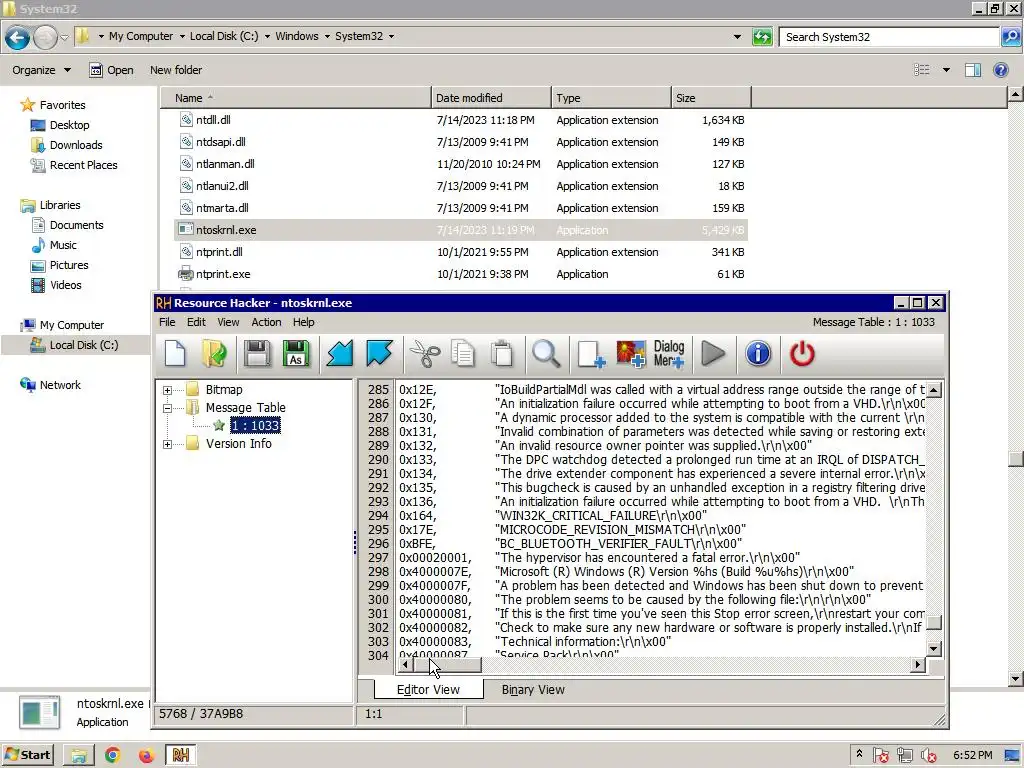Open the View menu in Resource Hacker
Screen dimensions: 1024x768
(228, 322)
